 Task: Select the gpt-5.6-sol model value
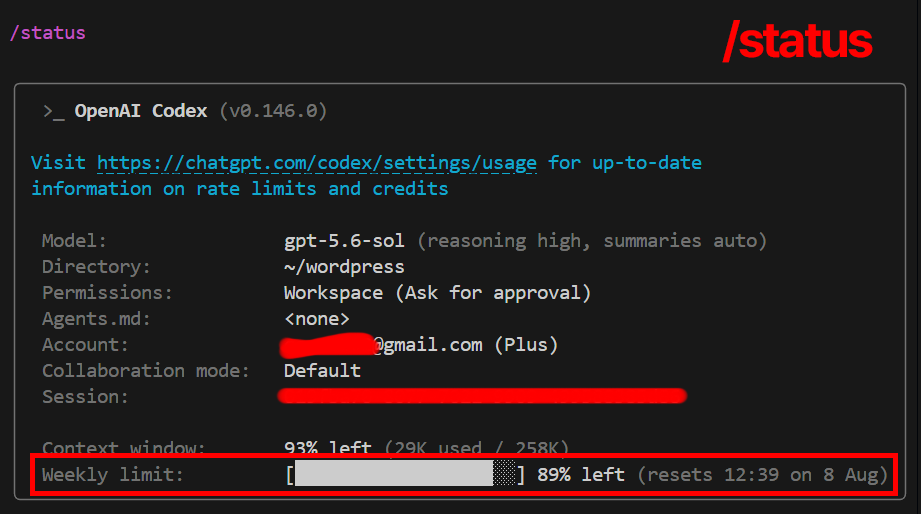344,241
